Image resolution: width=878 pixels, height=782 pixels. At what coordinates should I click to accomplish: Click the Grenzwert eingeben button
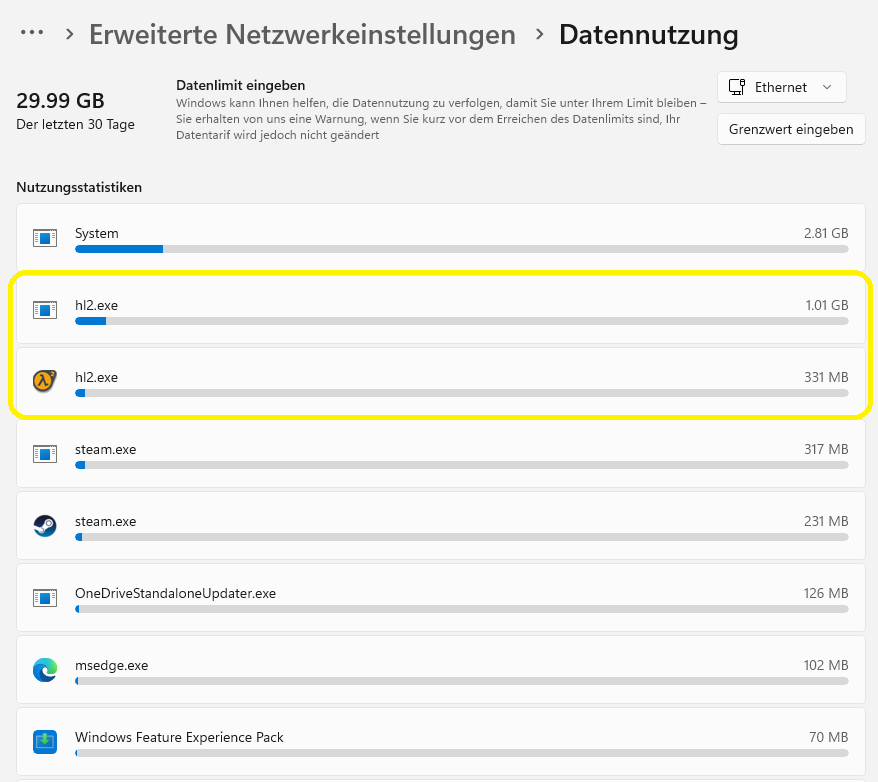click(x=791, y=129)
